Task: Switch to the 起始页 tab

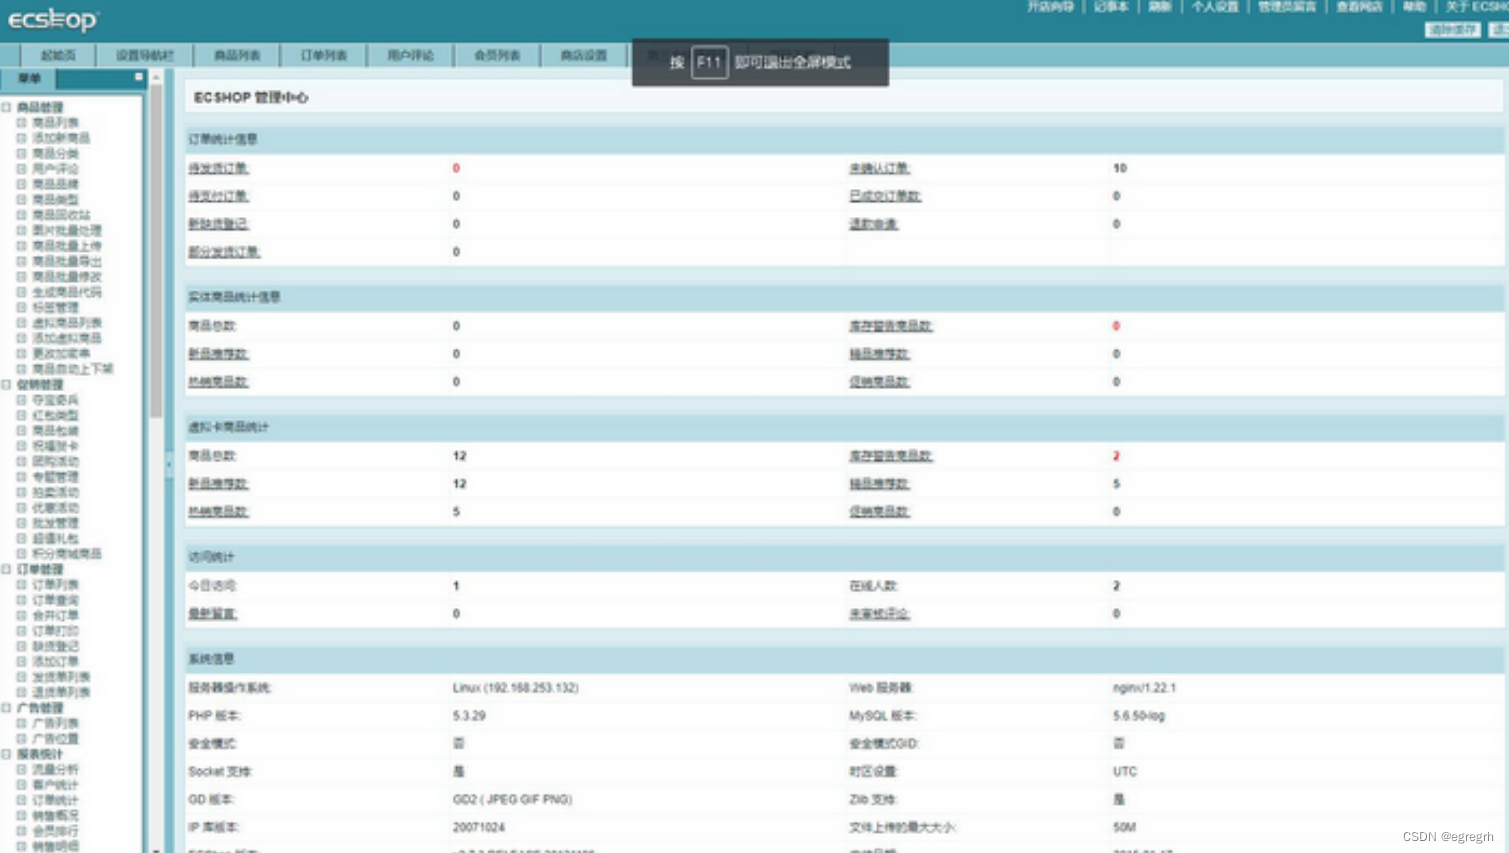Action: tap(58, 55)
